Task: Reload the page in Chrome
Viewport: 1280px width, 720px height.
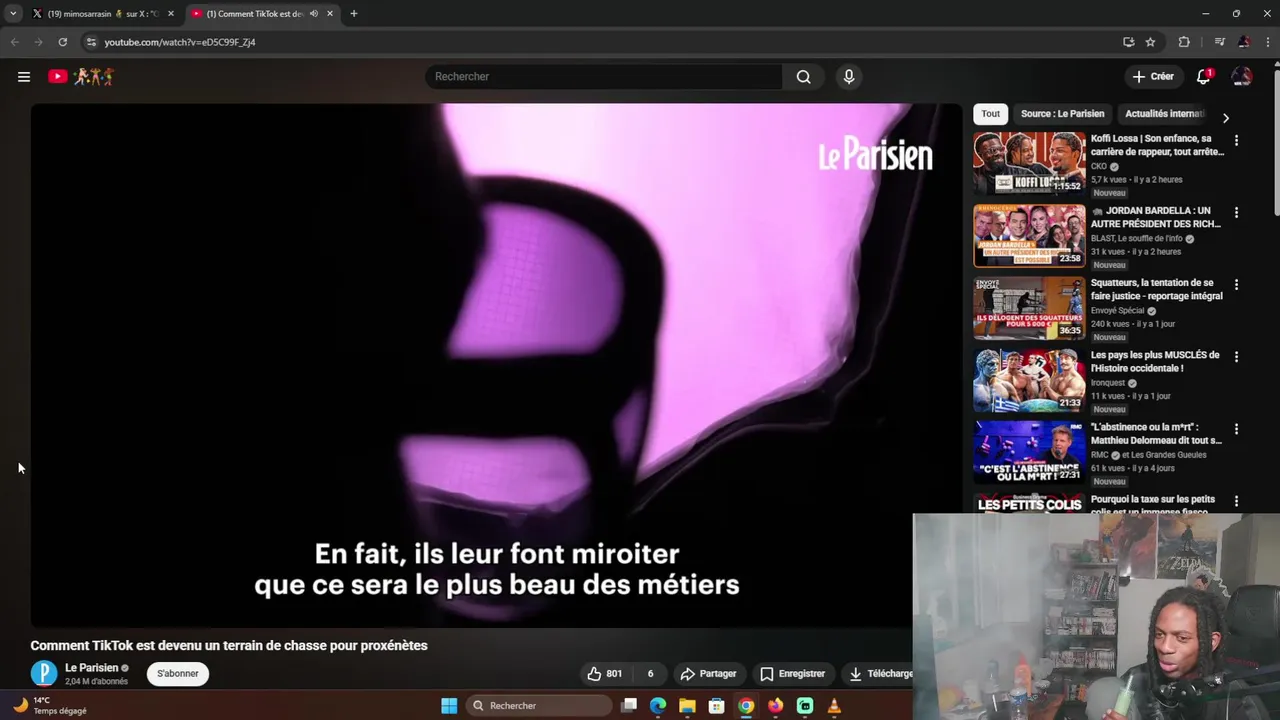Action: (x=62, y=42)
